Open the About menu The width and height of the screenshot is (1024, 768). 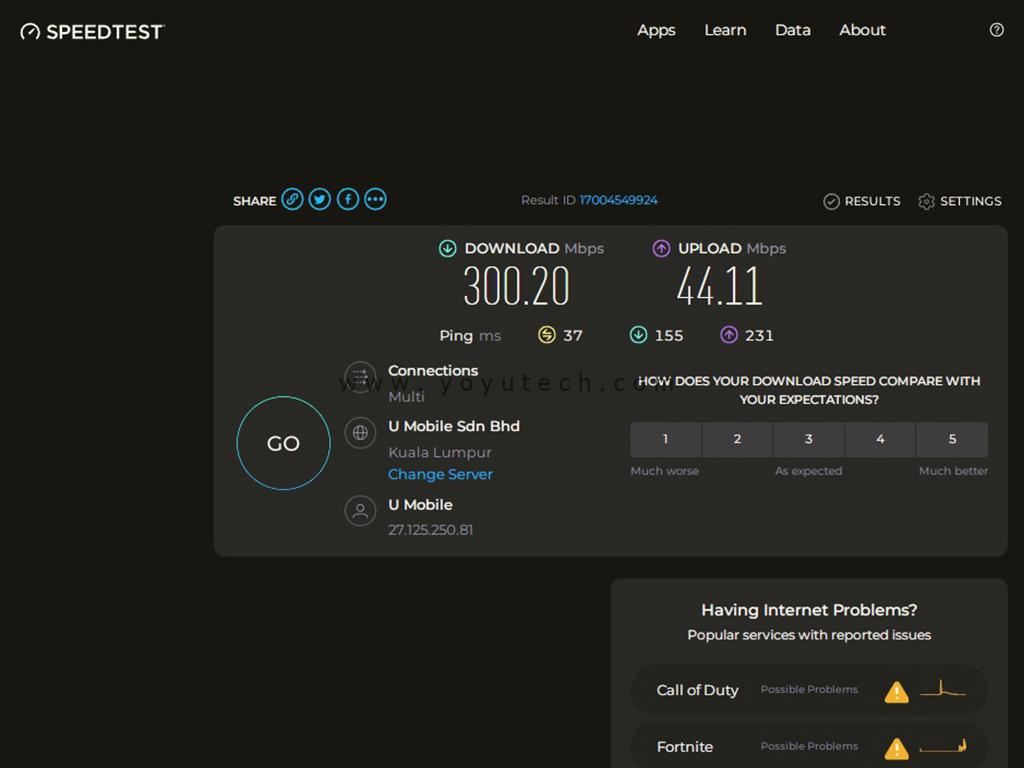[862, 30]
